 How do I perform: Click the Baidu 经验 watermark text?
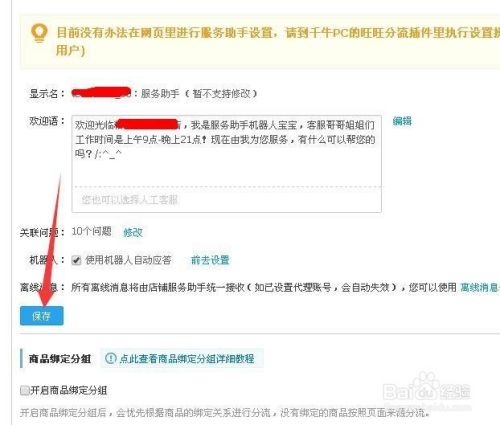point(427,392)
